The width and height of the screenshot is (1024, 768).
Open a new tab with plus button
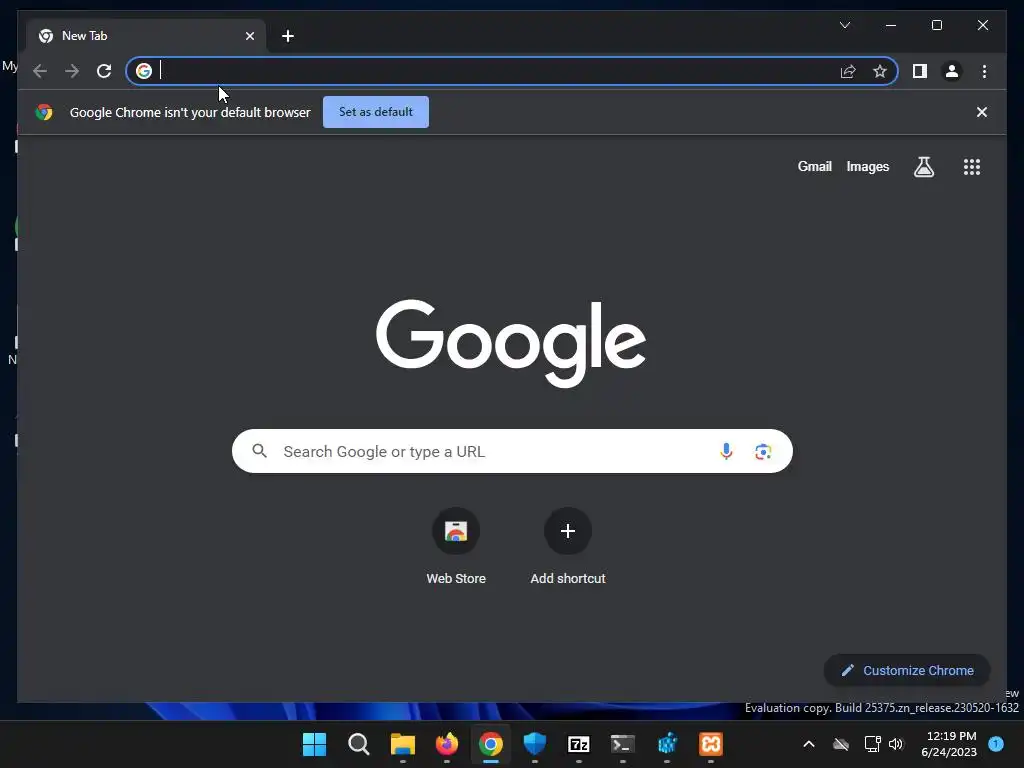(x=288, y=36)
